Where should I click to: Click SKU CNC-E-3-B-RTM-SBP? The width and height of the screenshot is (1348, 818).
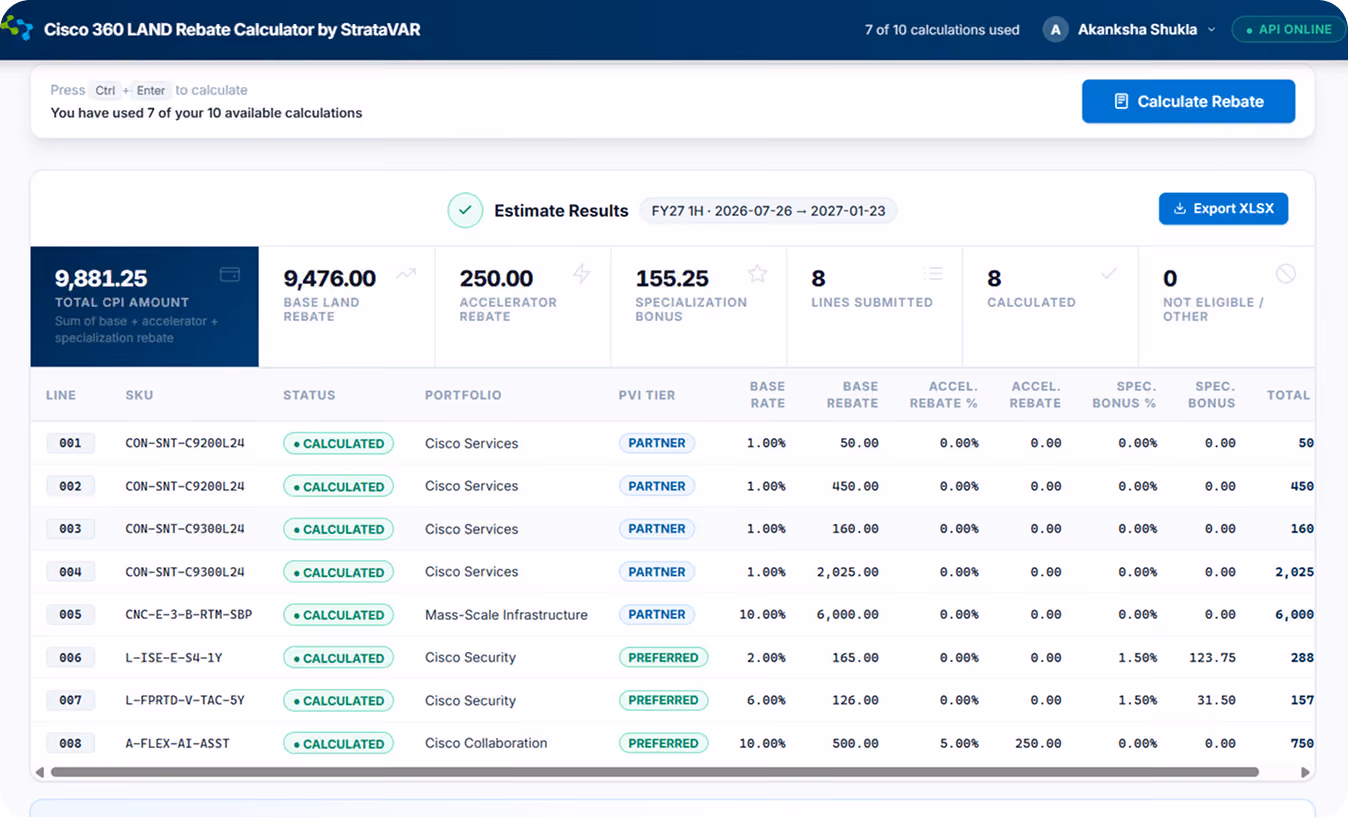click(189, 614)
